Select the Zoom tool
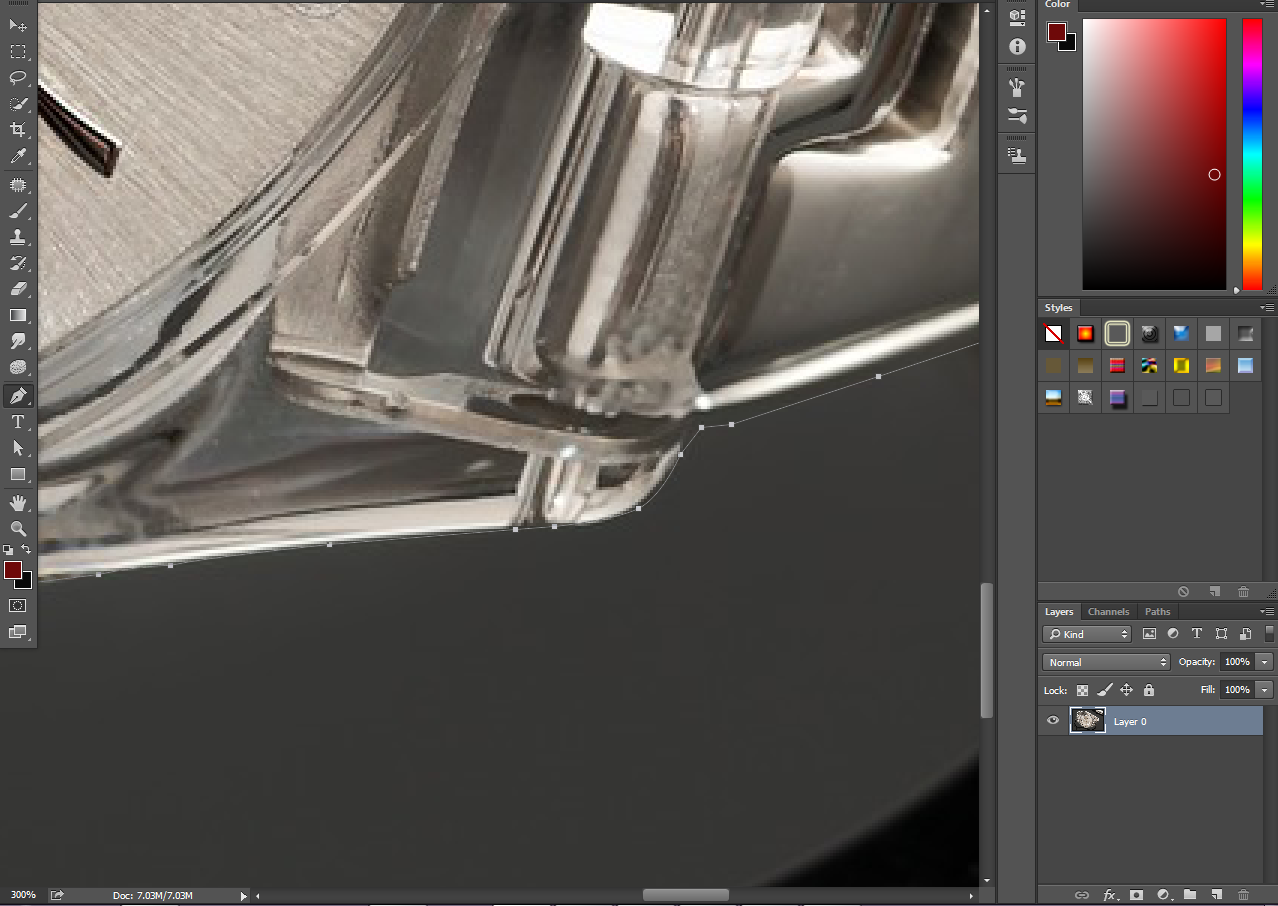This screenshot has width=1278, height=906. click(18, 528)
